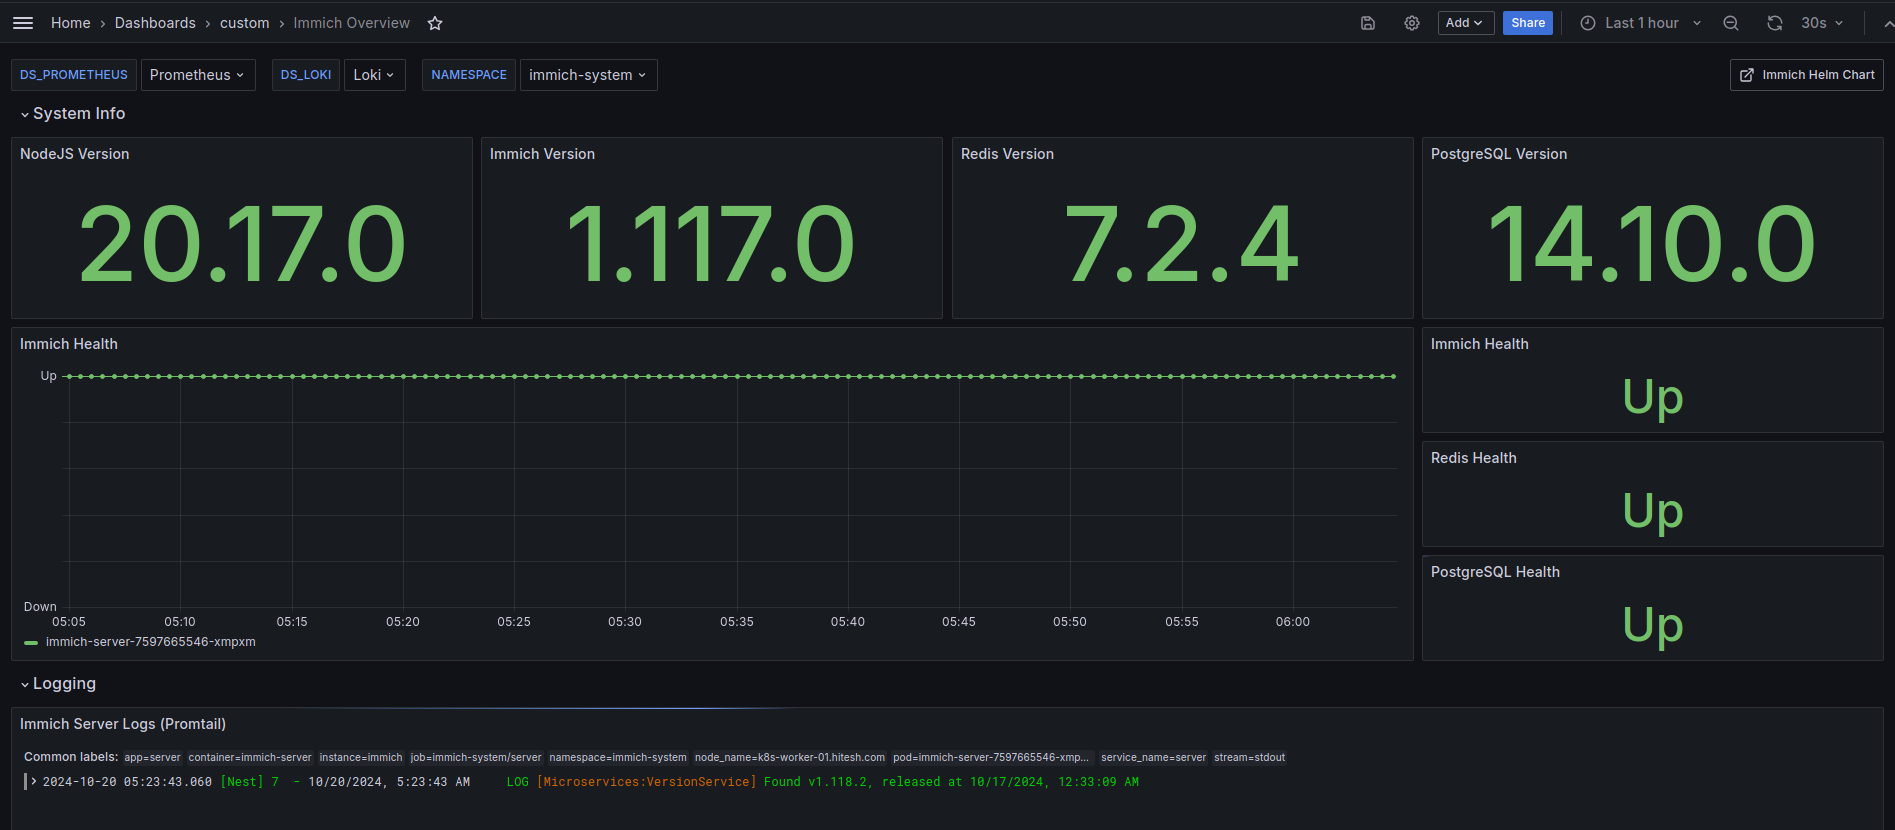Image resolution: width=1895 pixels, height=830 pixels.
Task: Toggle immich-server-7597665546-xmpxm legend series
Action: [x=150, y=642]
